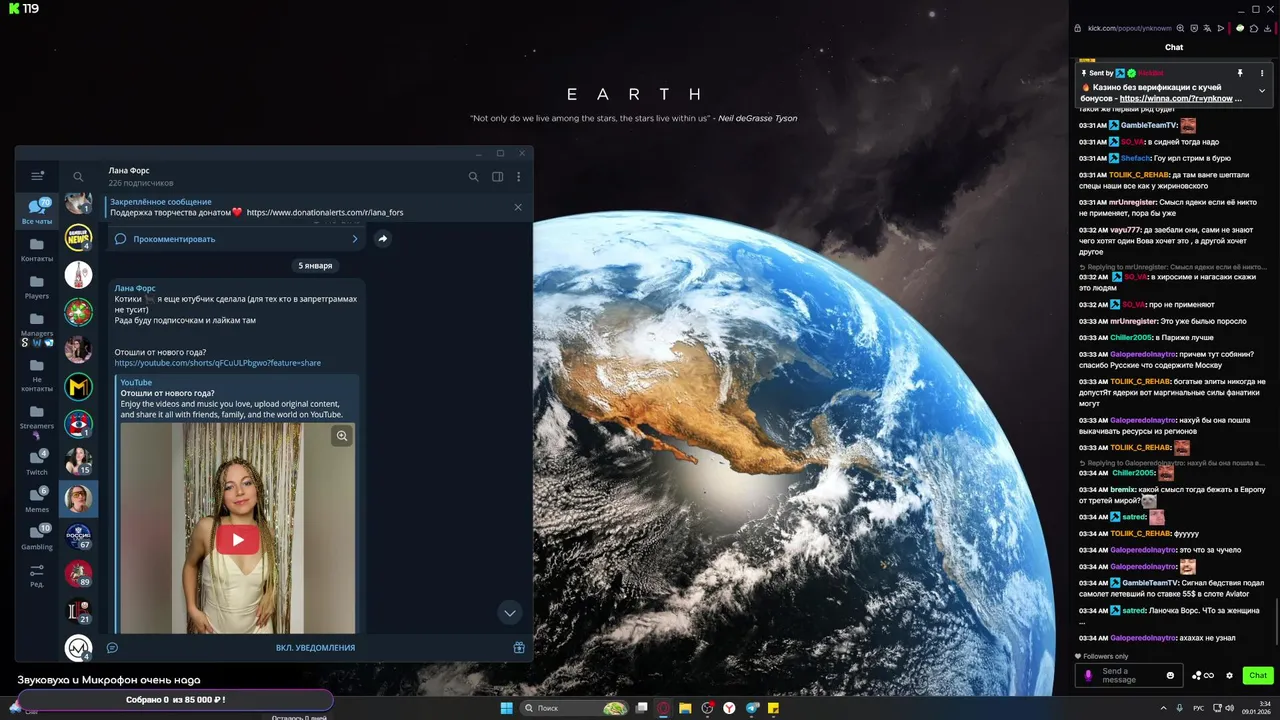Open Kick channel points icon
Screen dimensions: 1280x720
[x=1203, y=676]
